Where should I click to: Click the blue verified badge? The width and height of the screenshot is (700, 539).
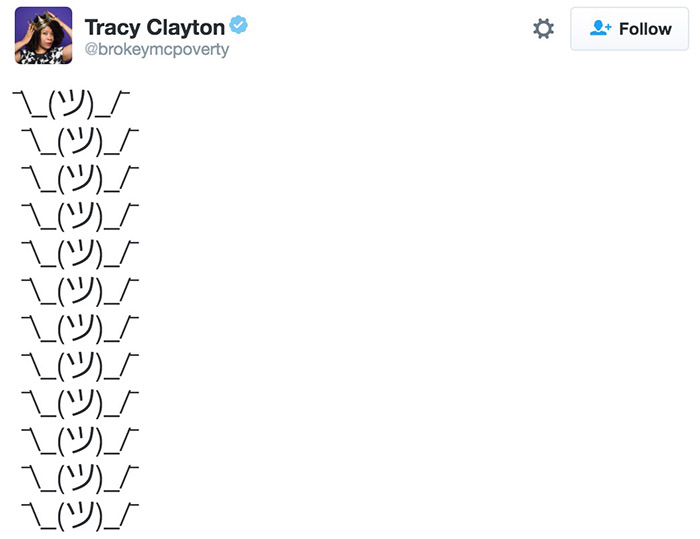click(x=238, y=26)
